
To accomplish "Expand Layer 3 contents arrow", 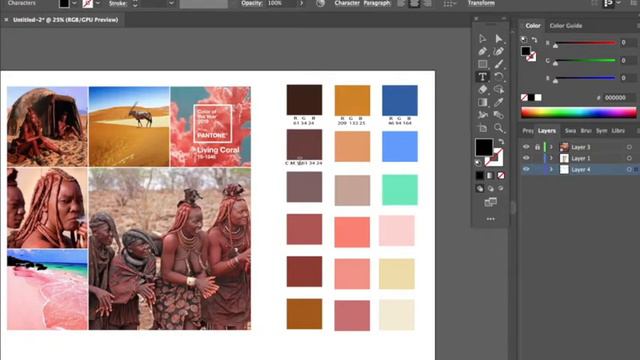I will coord(551,147).
